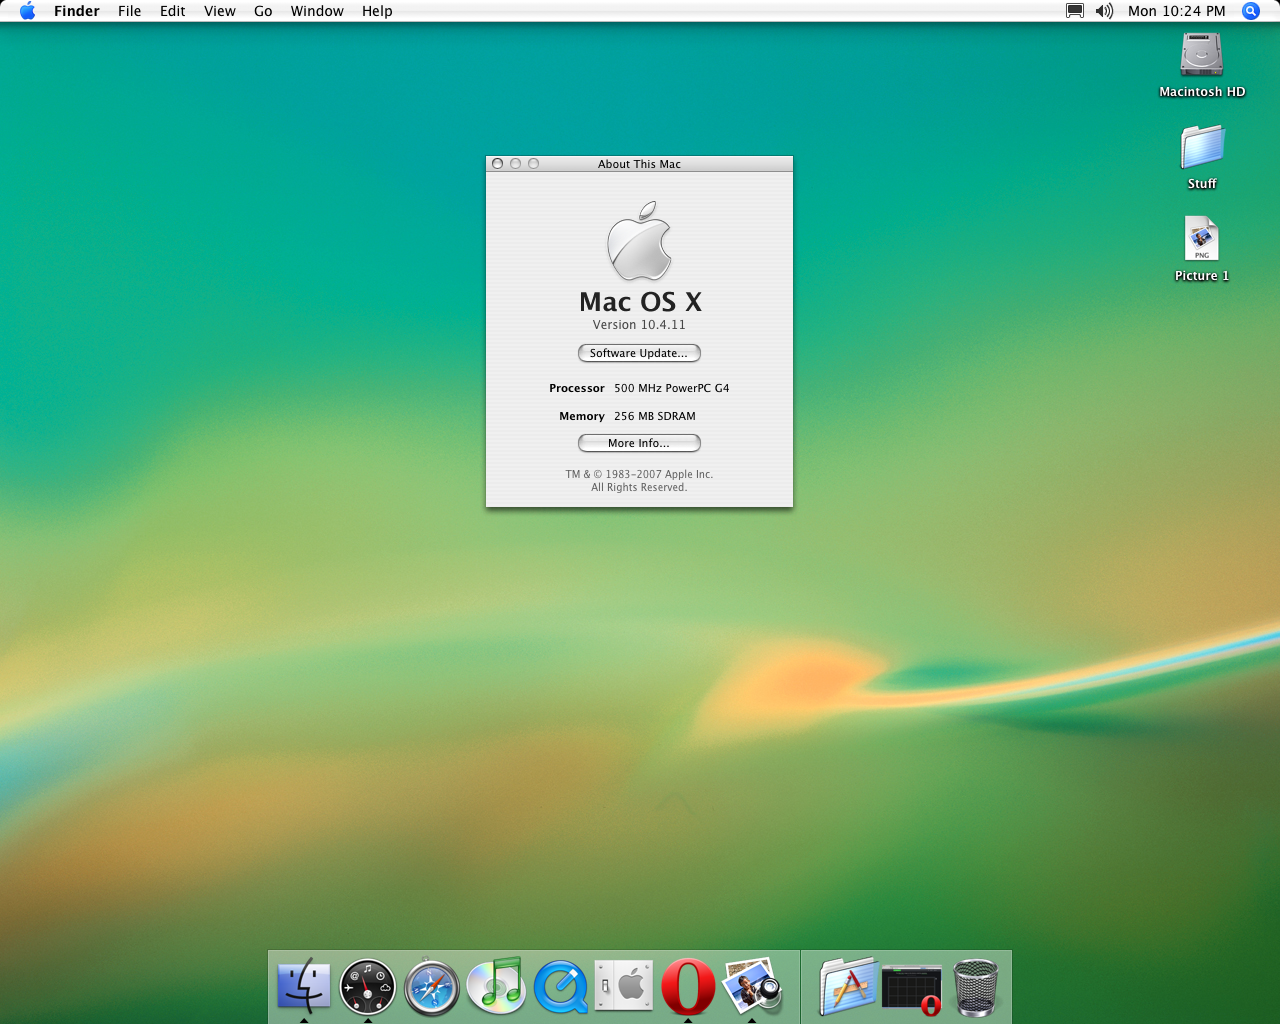Viewport: 1280px width, 1024px height.
Task: Switch to Opera browser in Dock
Action: pyautogui.click(x=688, y=986)
